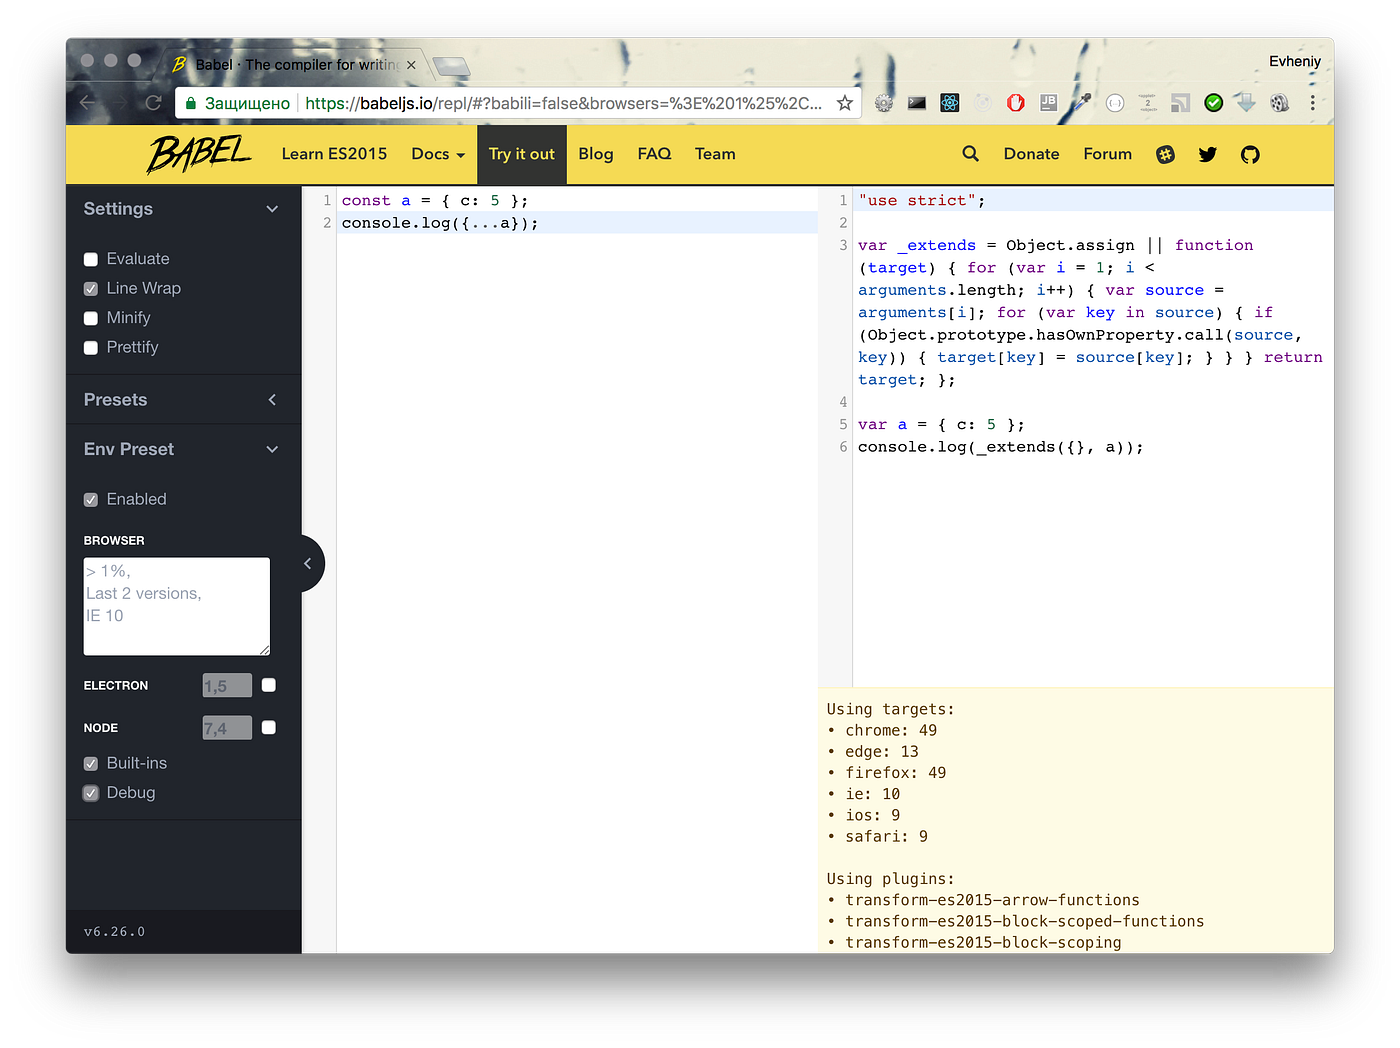
Task: Uncheck the Debug option
Action: tap(90, 792)
